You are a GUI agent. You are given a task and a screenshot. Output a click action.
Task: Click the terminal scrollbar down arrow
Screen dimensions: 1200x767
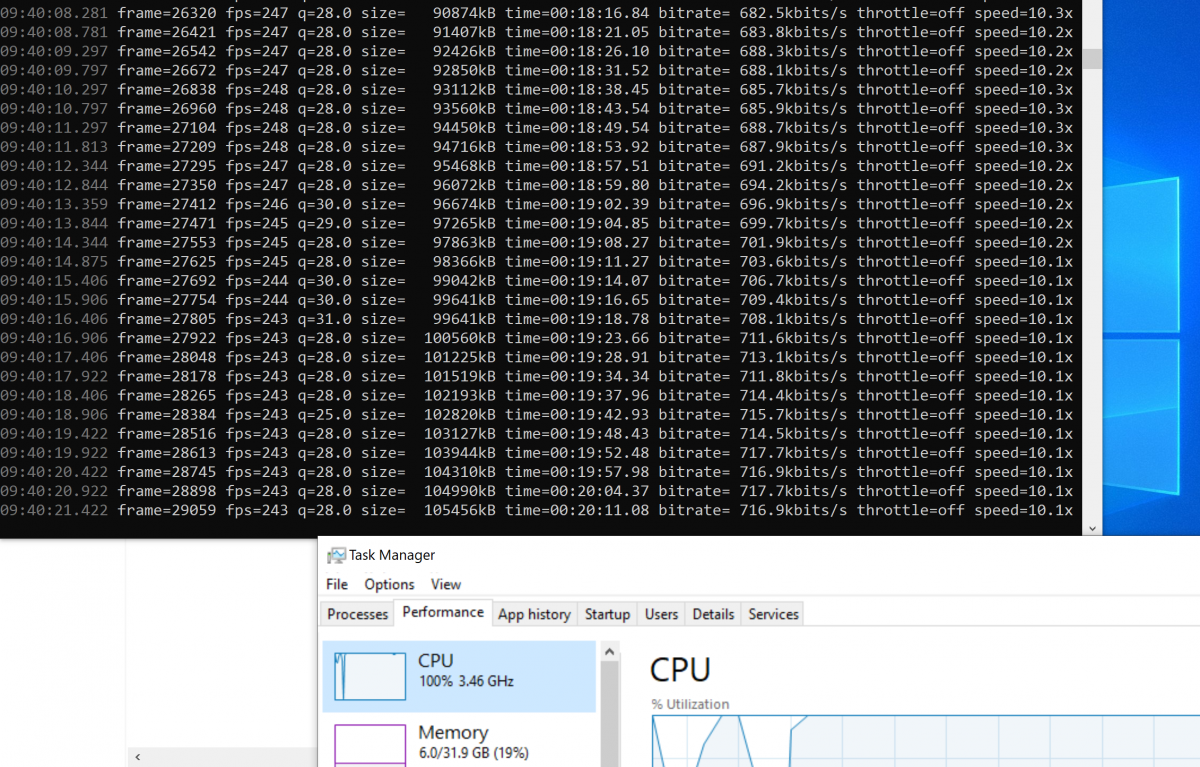click(1092, 528)
